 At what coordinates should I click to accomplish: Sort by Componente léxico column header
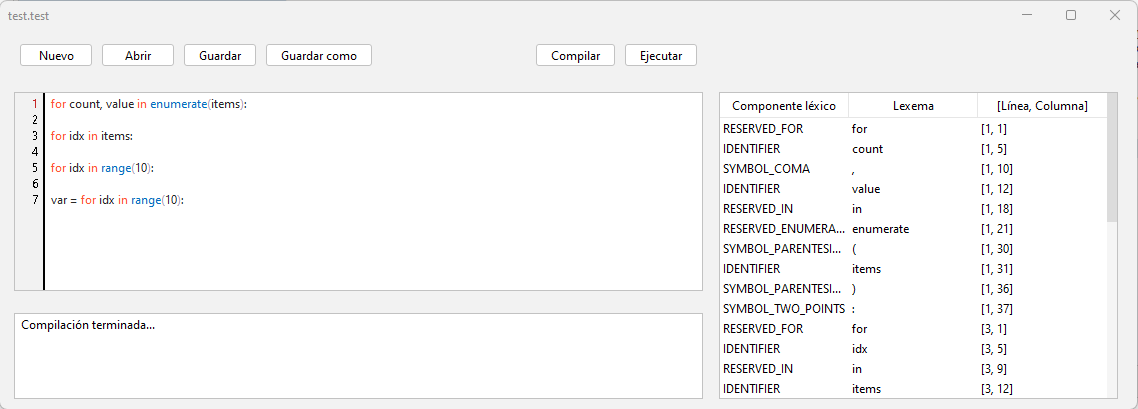pos(784,106)
